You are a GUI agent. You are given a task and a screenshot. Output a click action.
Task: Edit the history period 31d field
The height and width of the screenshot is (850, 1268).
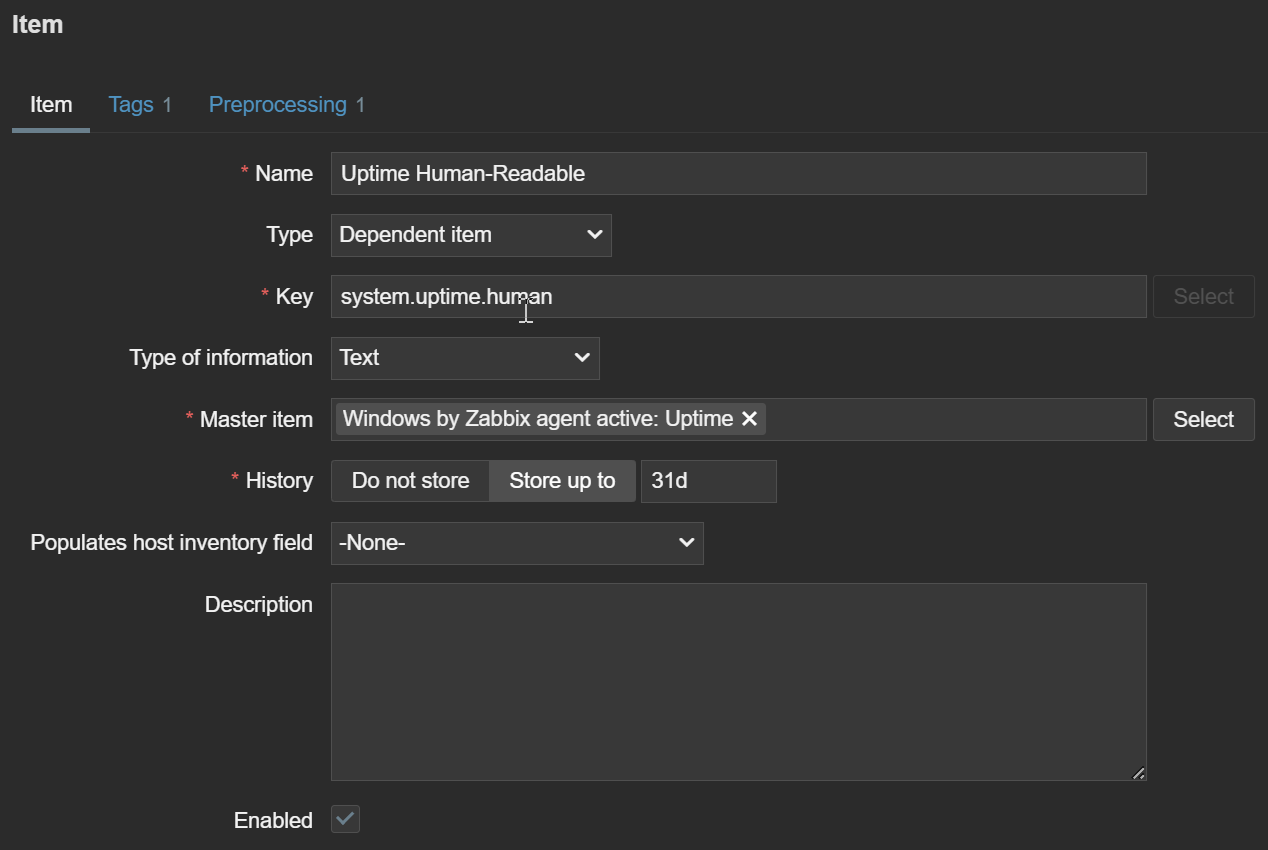(708, 481)
